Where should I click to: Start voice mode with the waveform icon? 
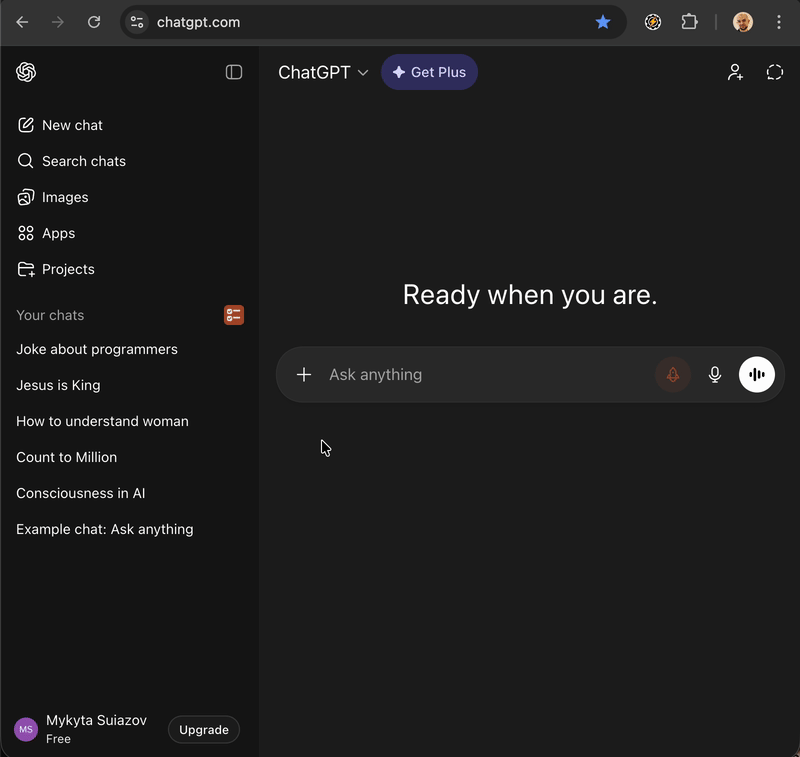pos(757,374)
